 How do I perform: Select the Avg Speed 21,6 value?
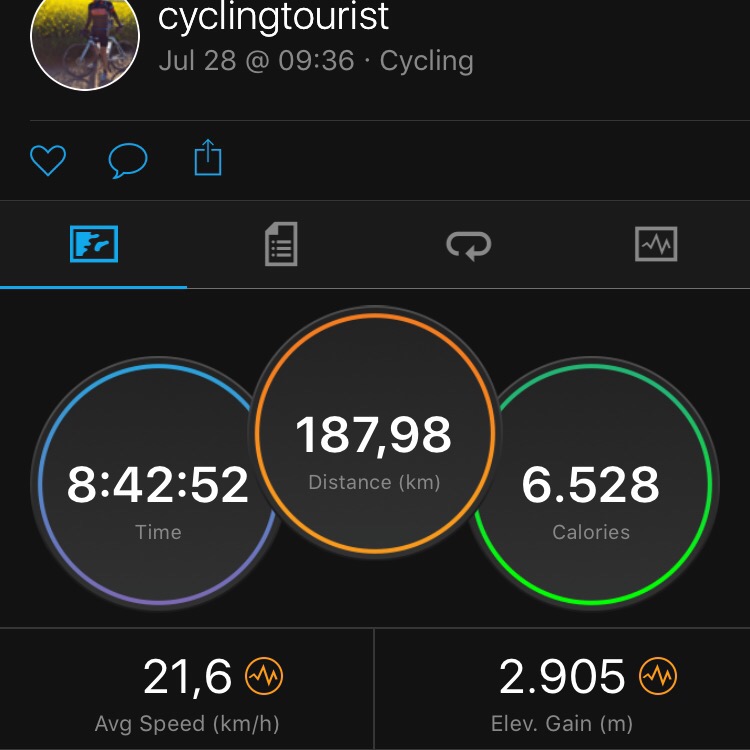click(x=188, y=678)
